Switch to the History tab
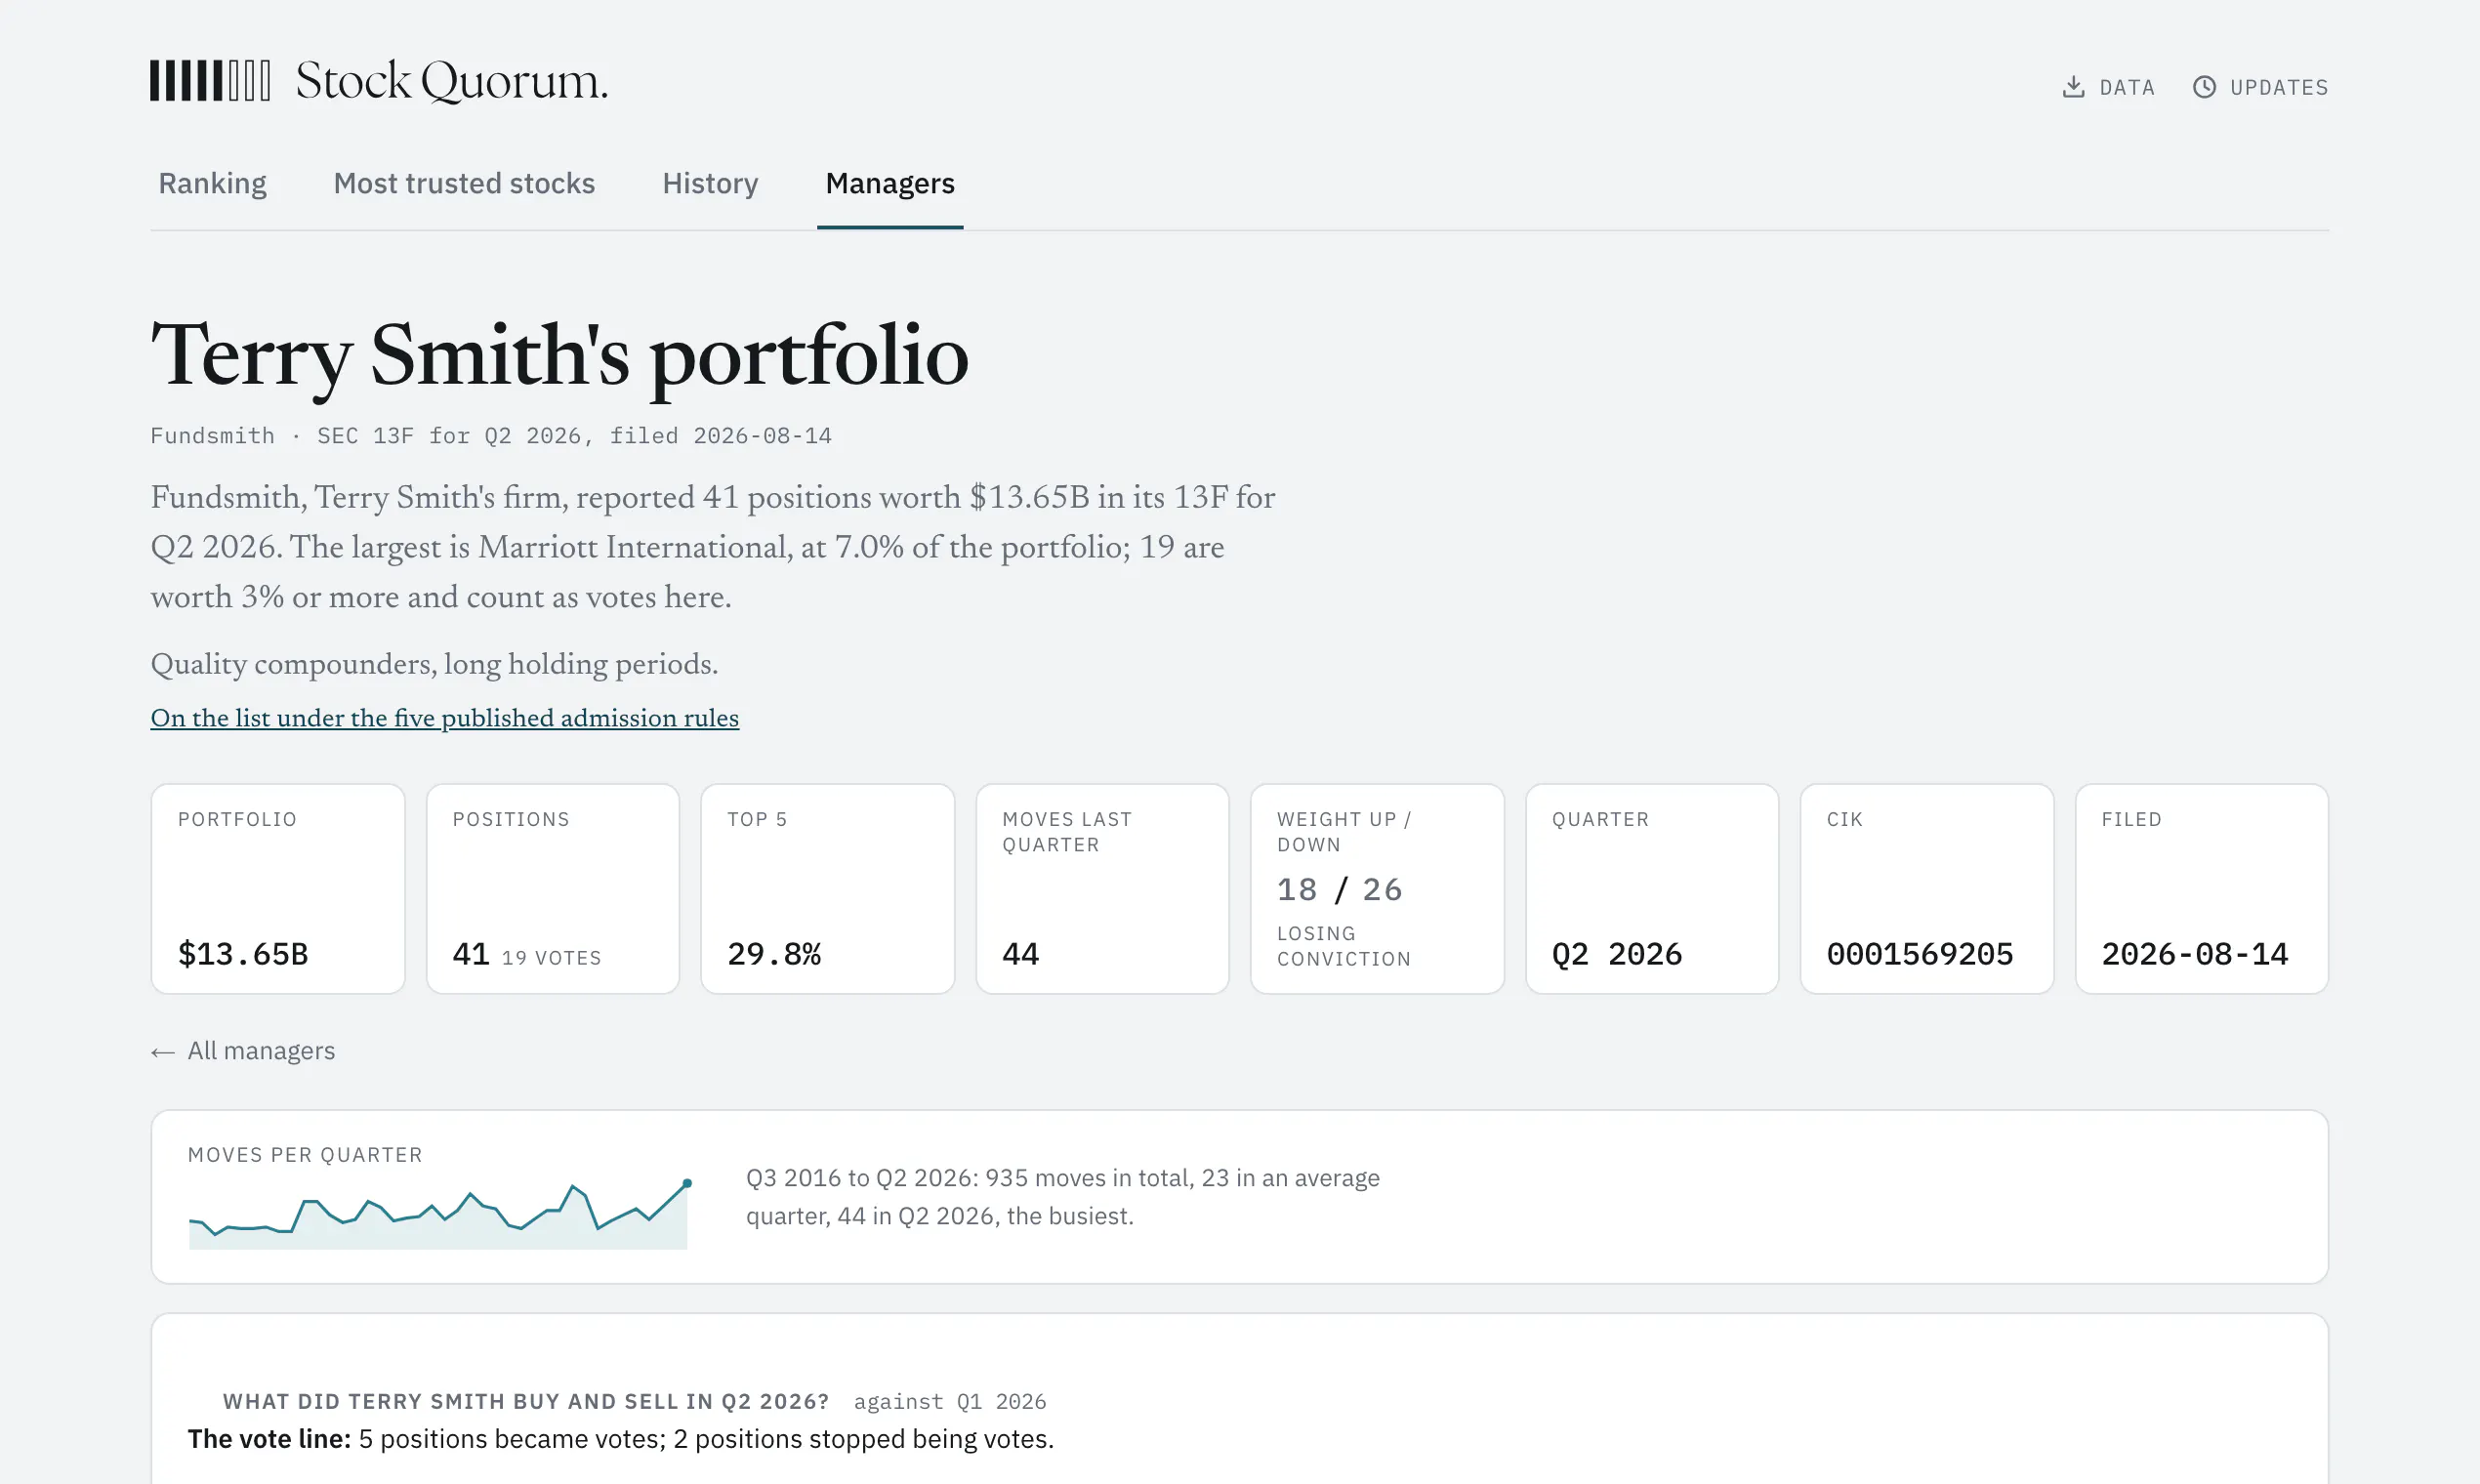The height and width of the screenshot is (1484, 2480). pyautogui.click(x=710, y=184)
